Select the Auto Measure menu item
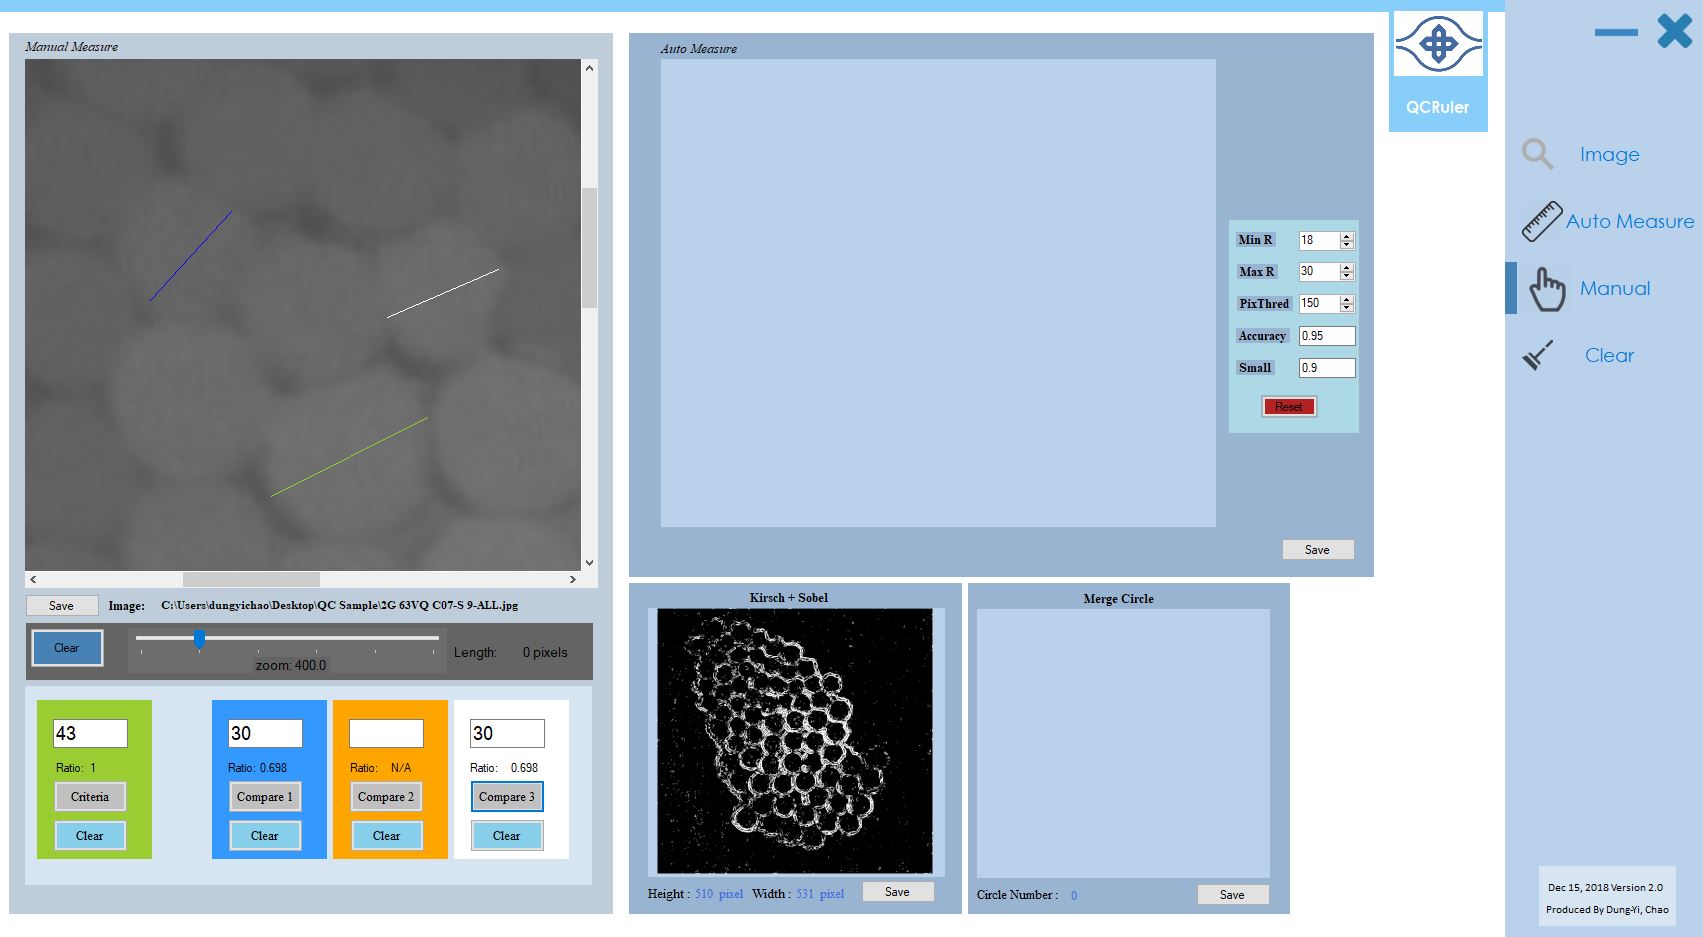 [1630, 221]
